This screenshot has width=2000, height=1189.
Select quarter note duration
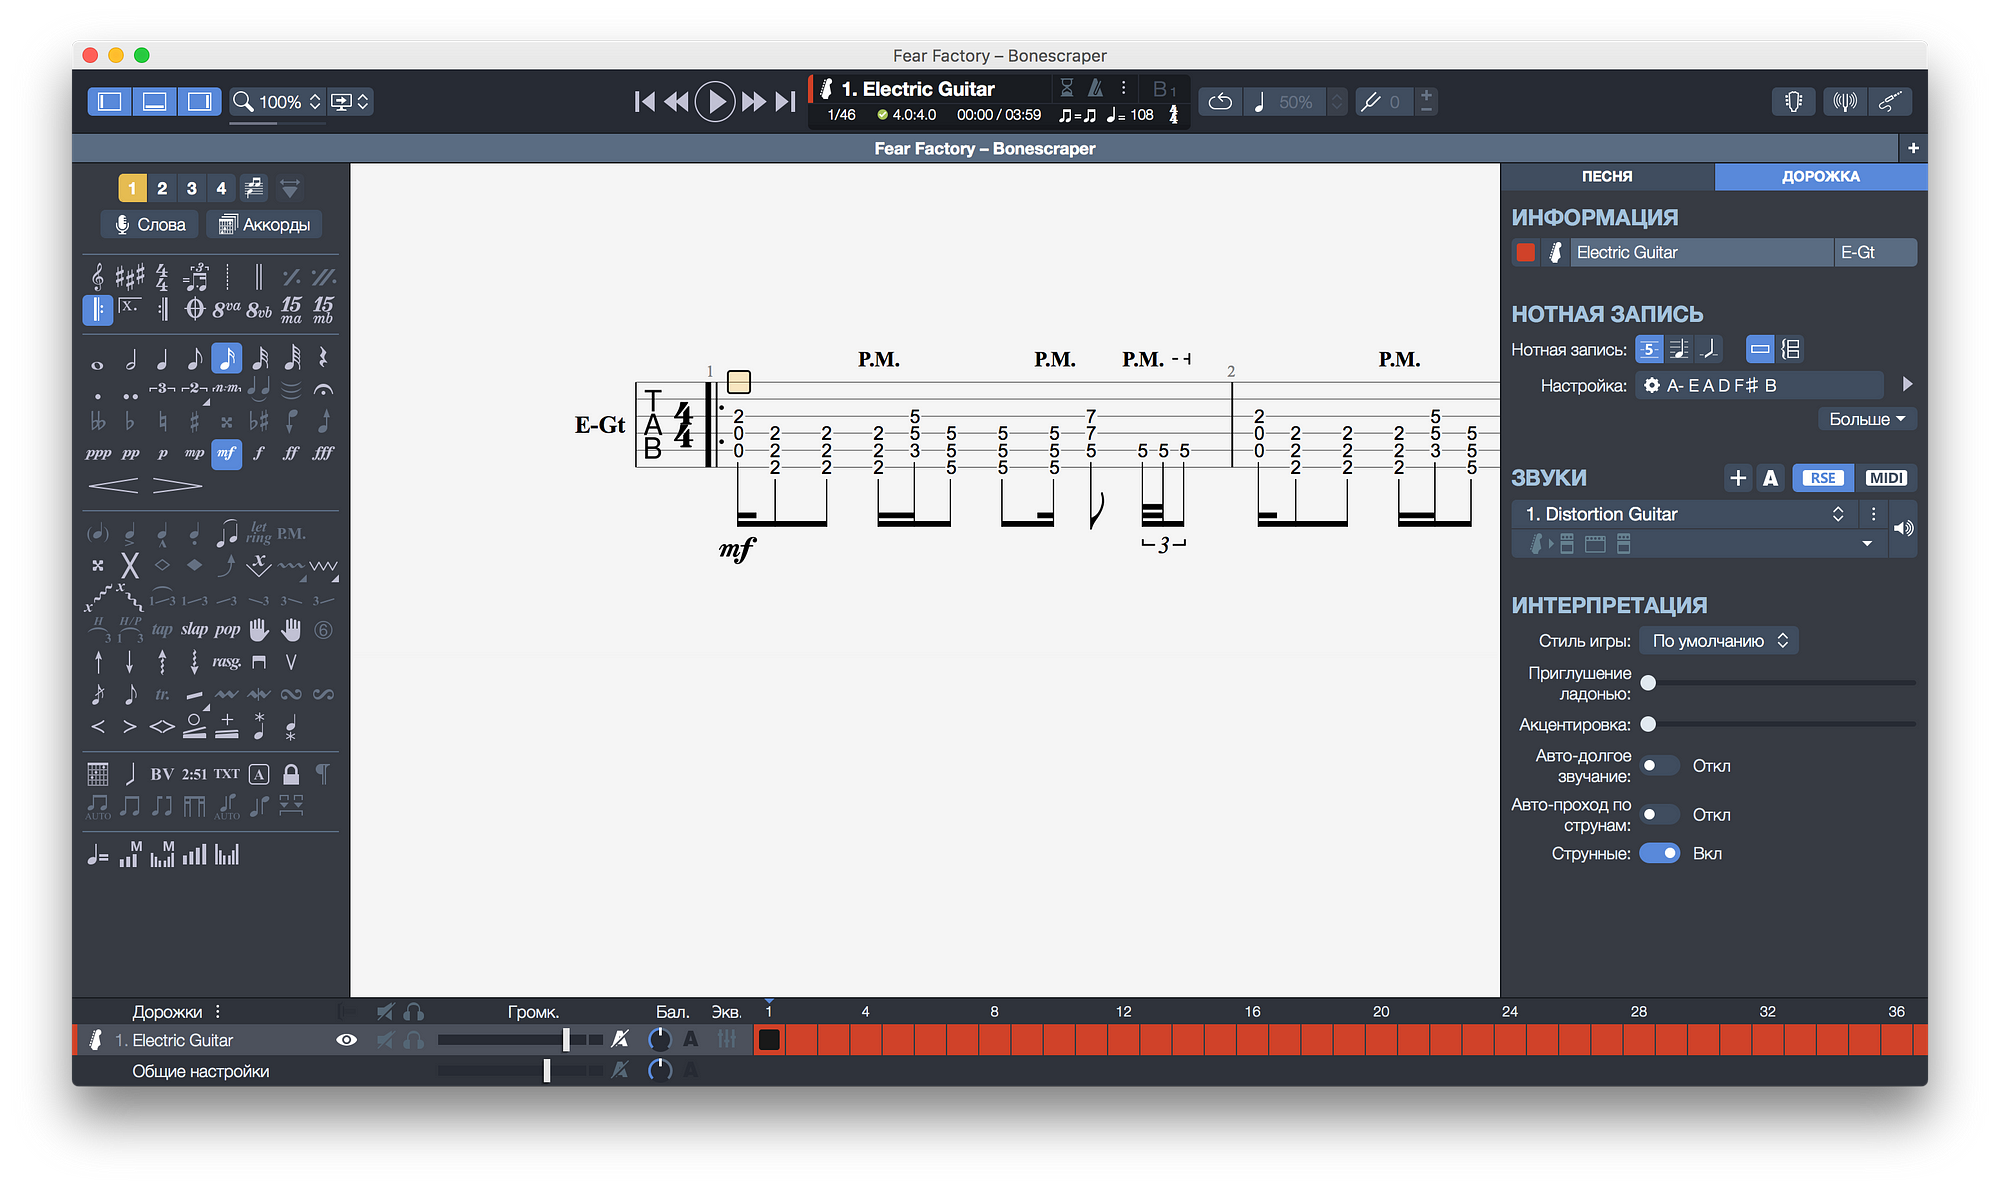162,359
